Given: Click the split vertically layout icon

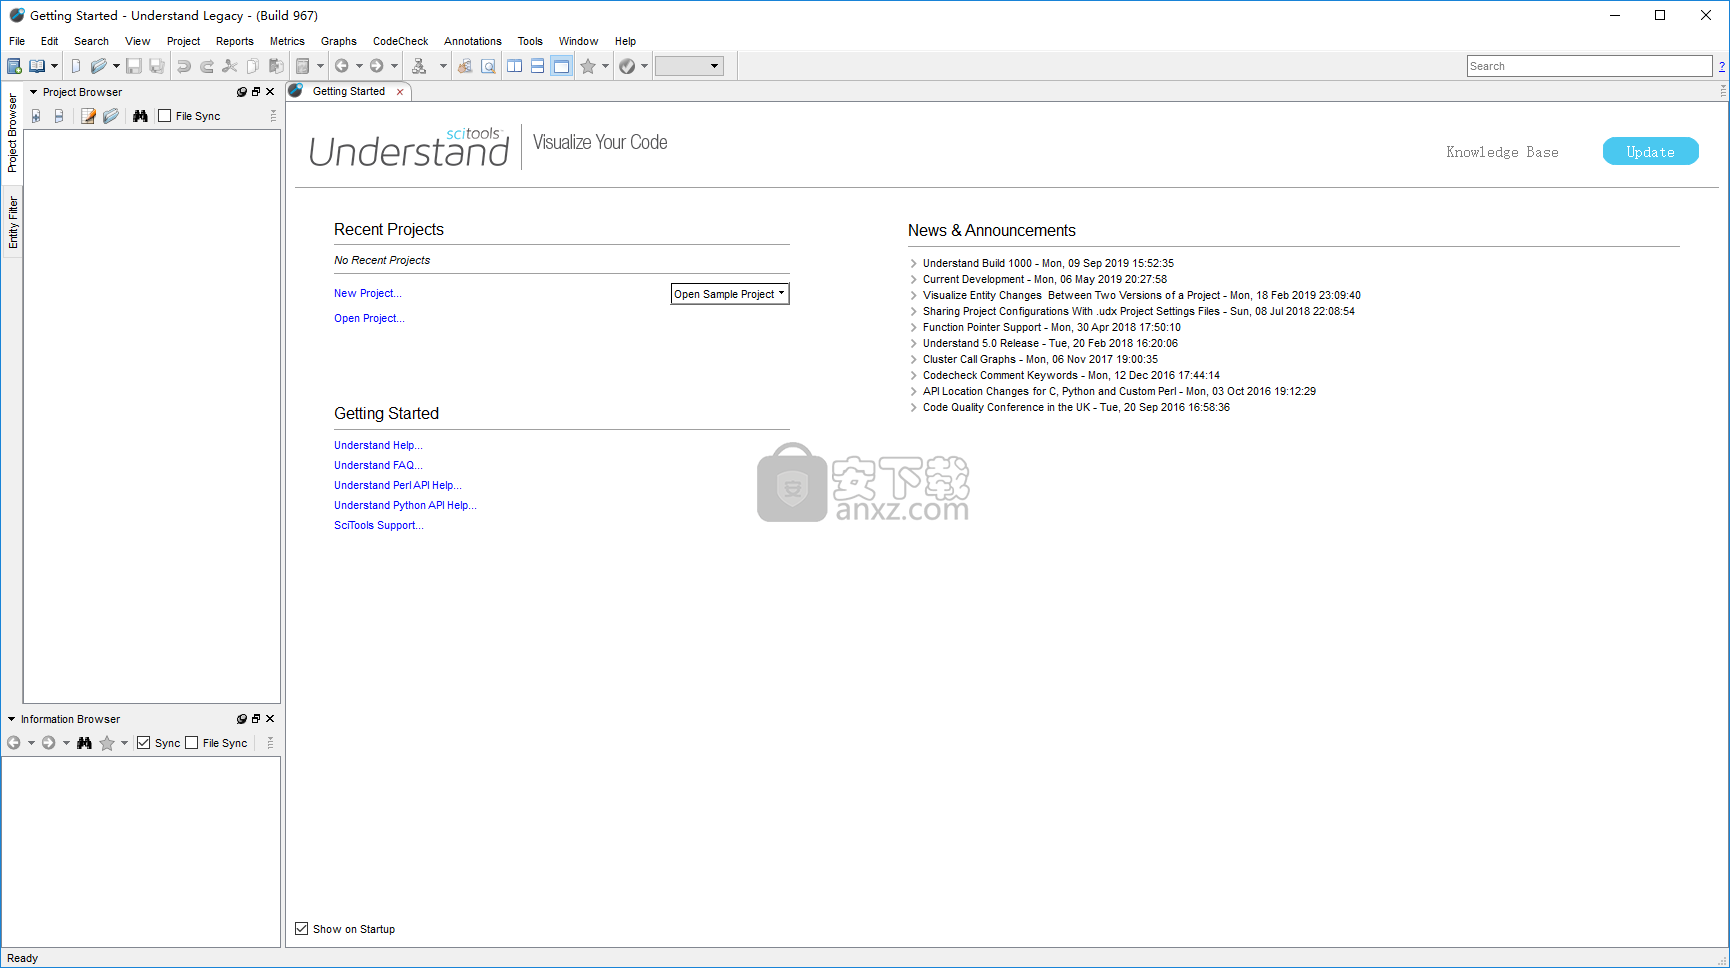Looking at the screenshot, I should pyautogui.click(x=515, y=66).
